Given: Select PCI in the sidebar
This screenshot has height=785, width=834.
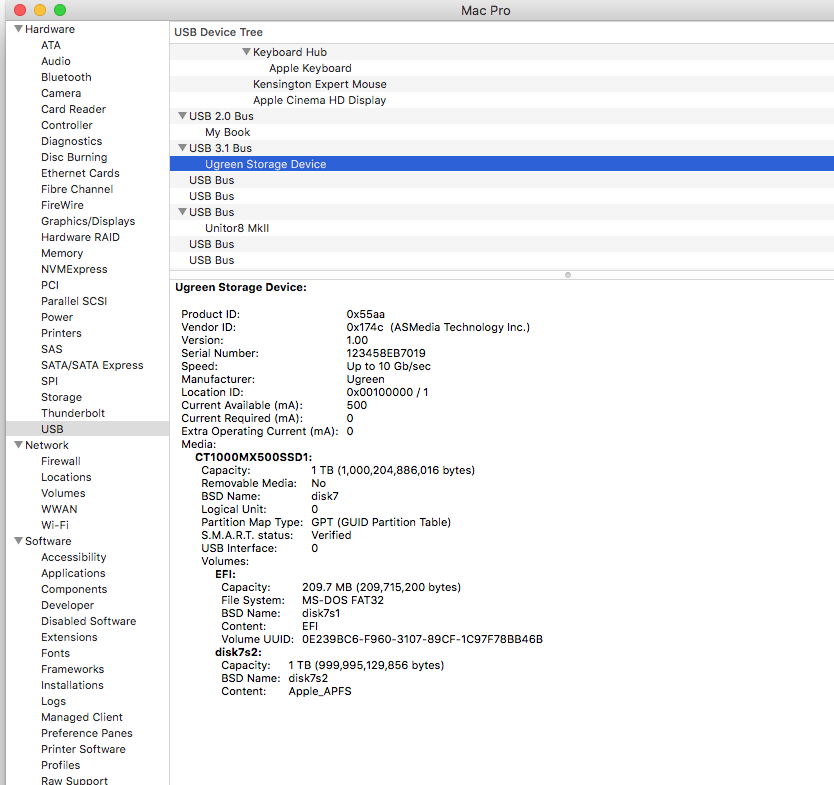Looking at the screenshot, I should pos(50,285).
